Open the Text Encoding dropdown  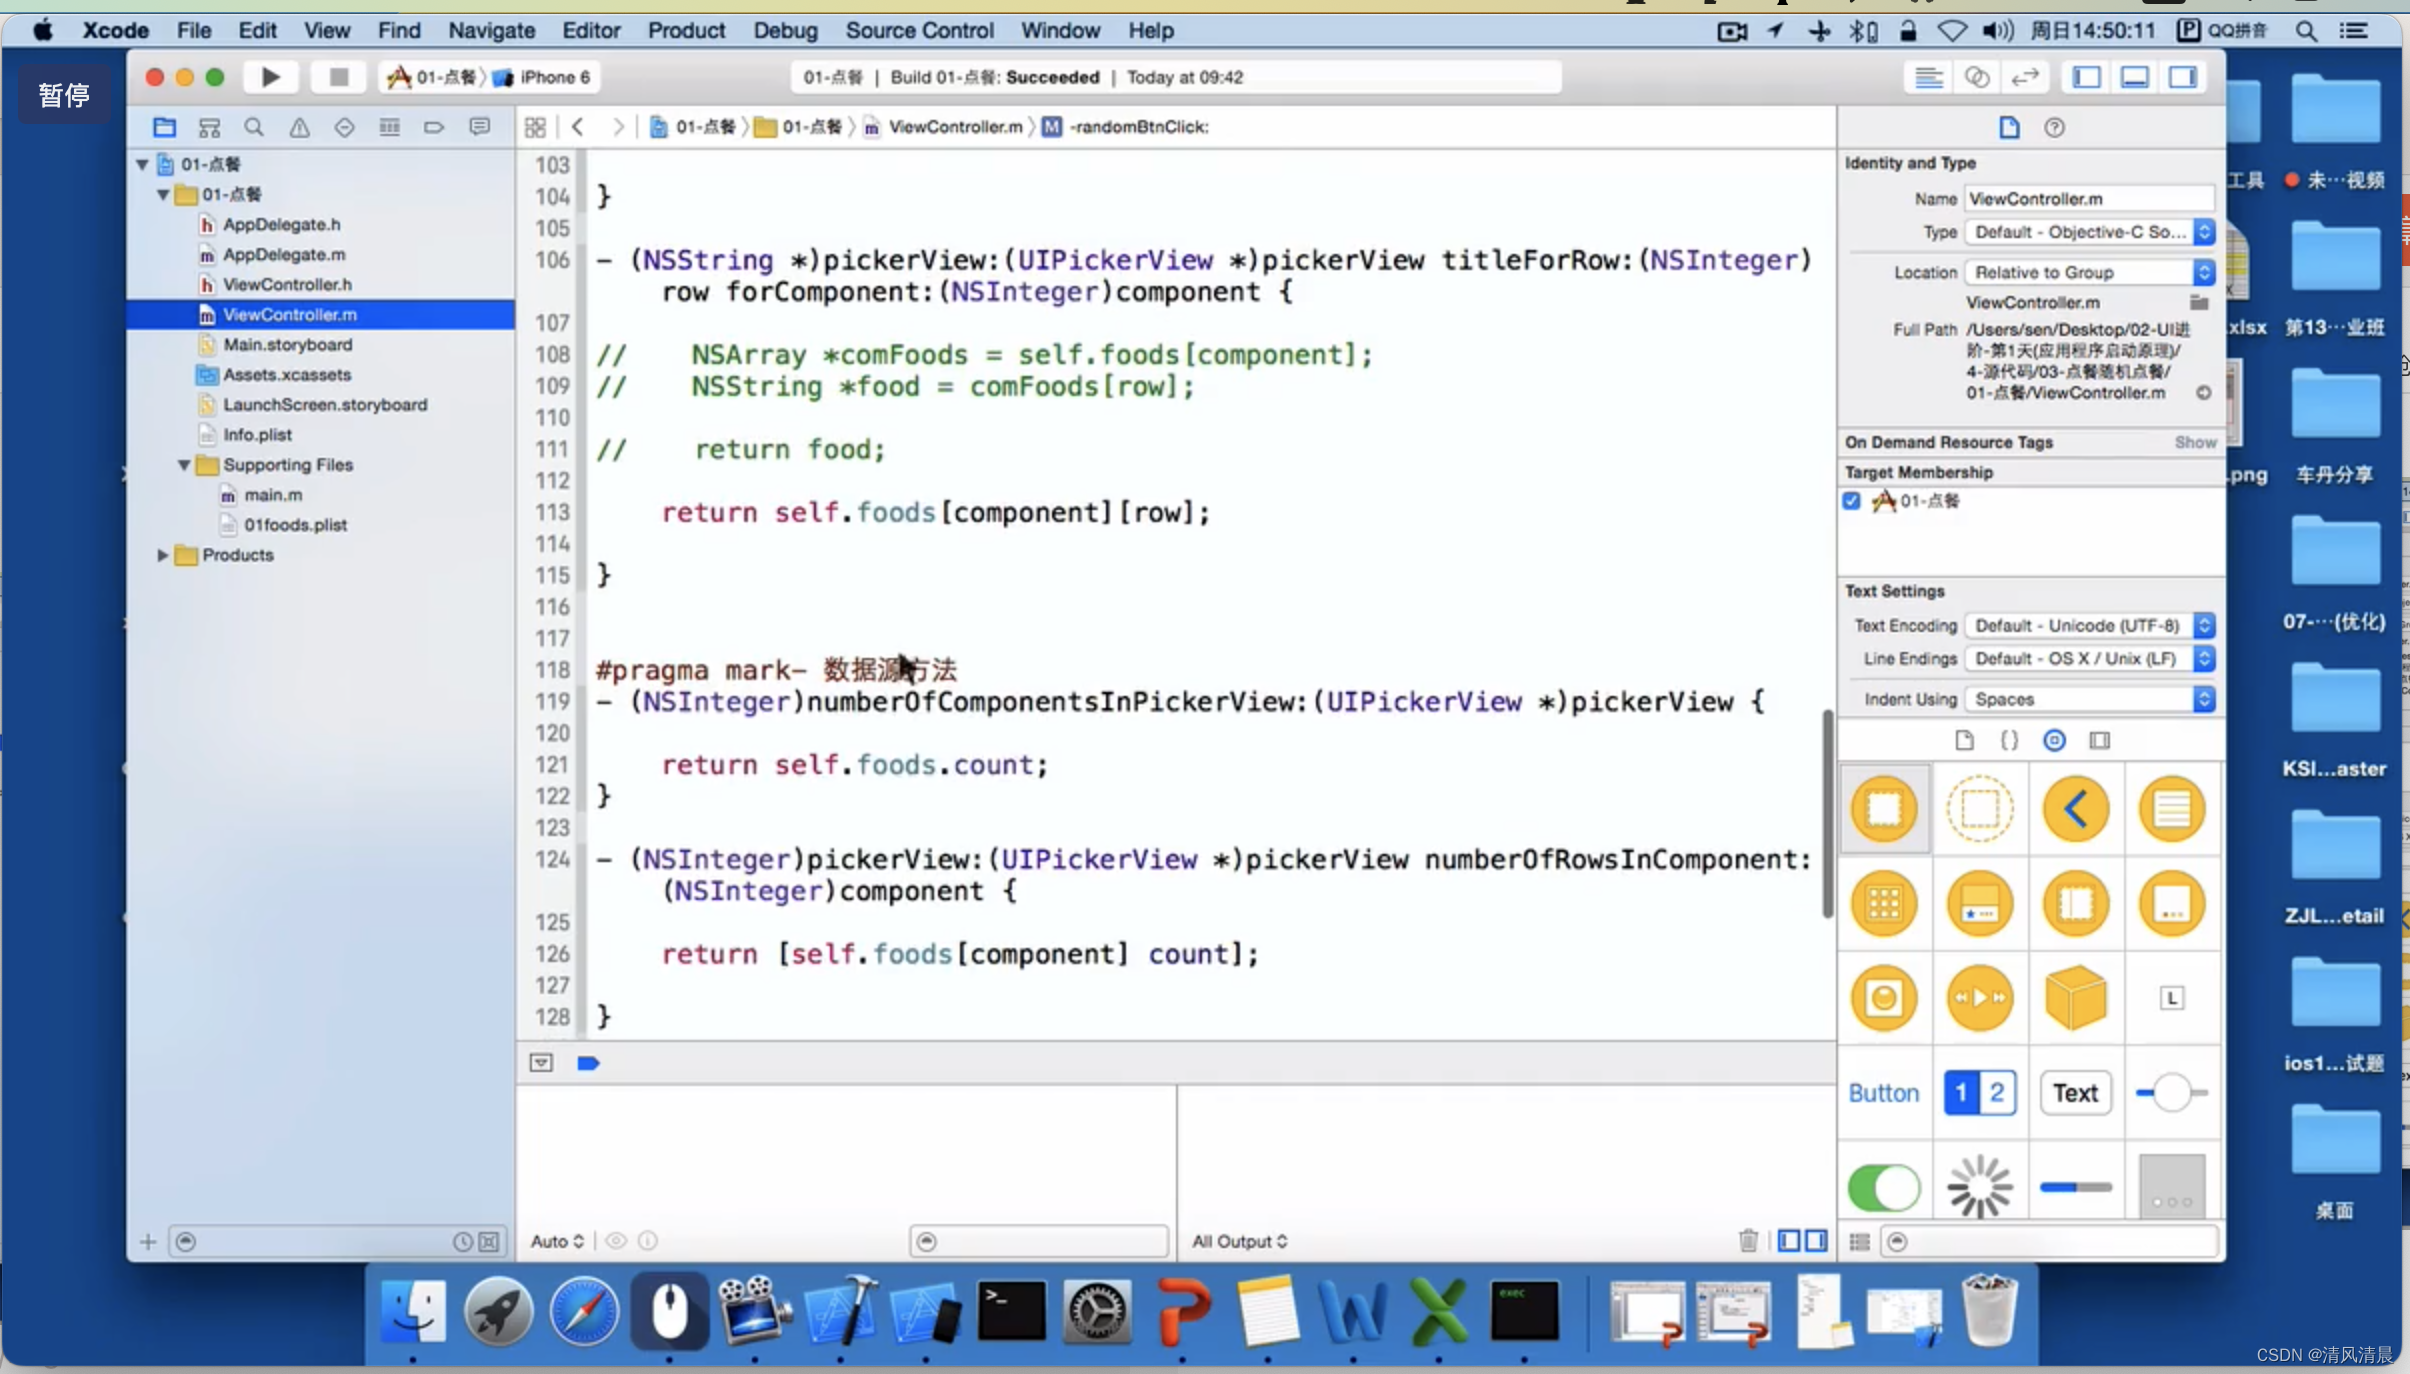pyautogui.click(x=2091, y=626)
